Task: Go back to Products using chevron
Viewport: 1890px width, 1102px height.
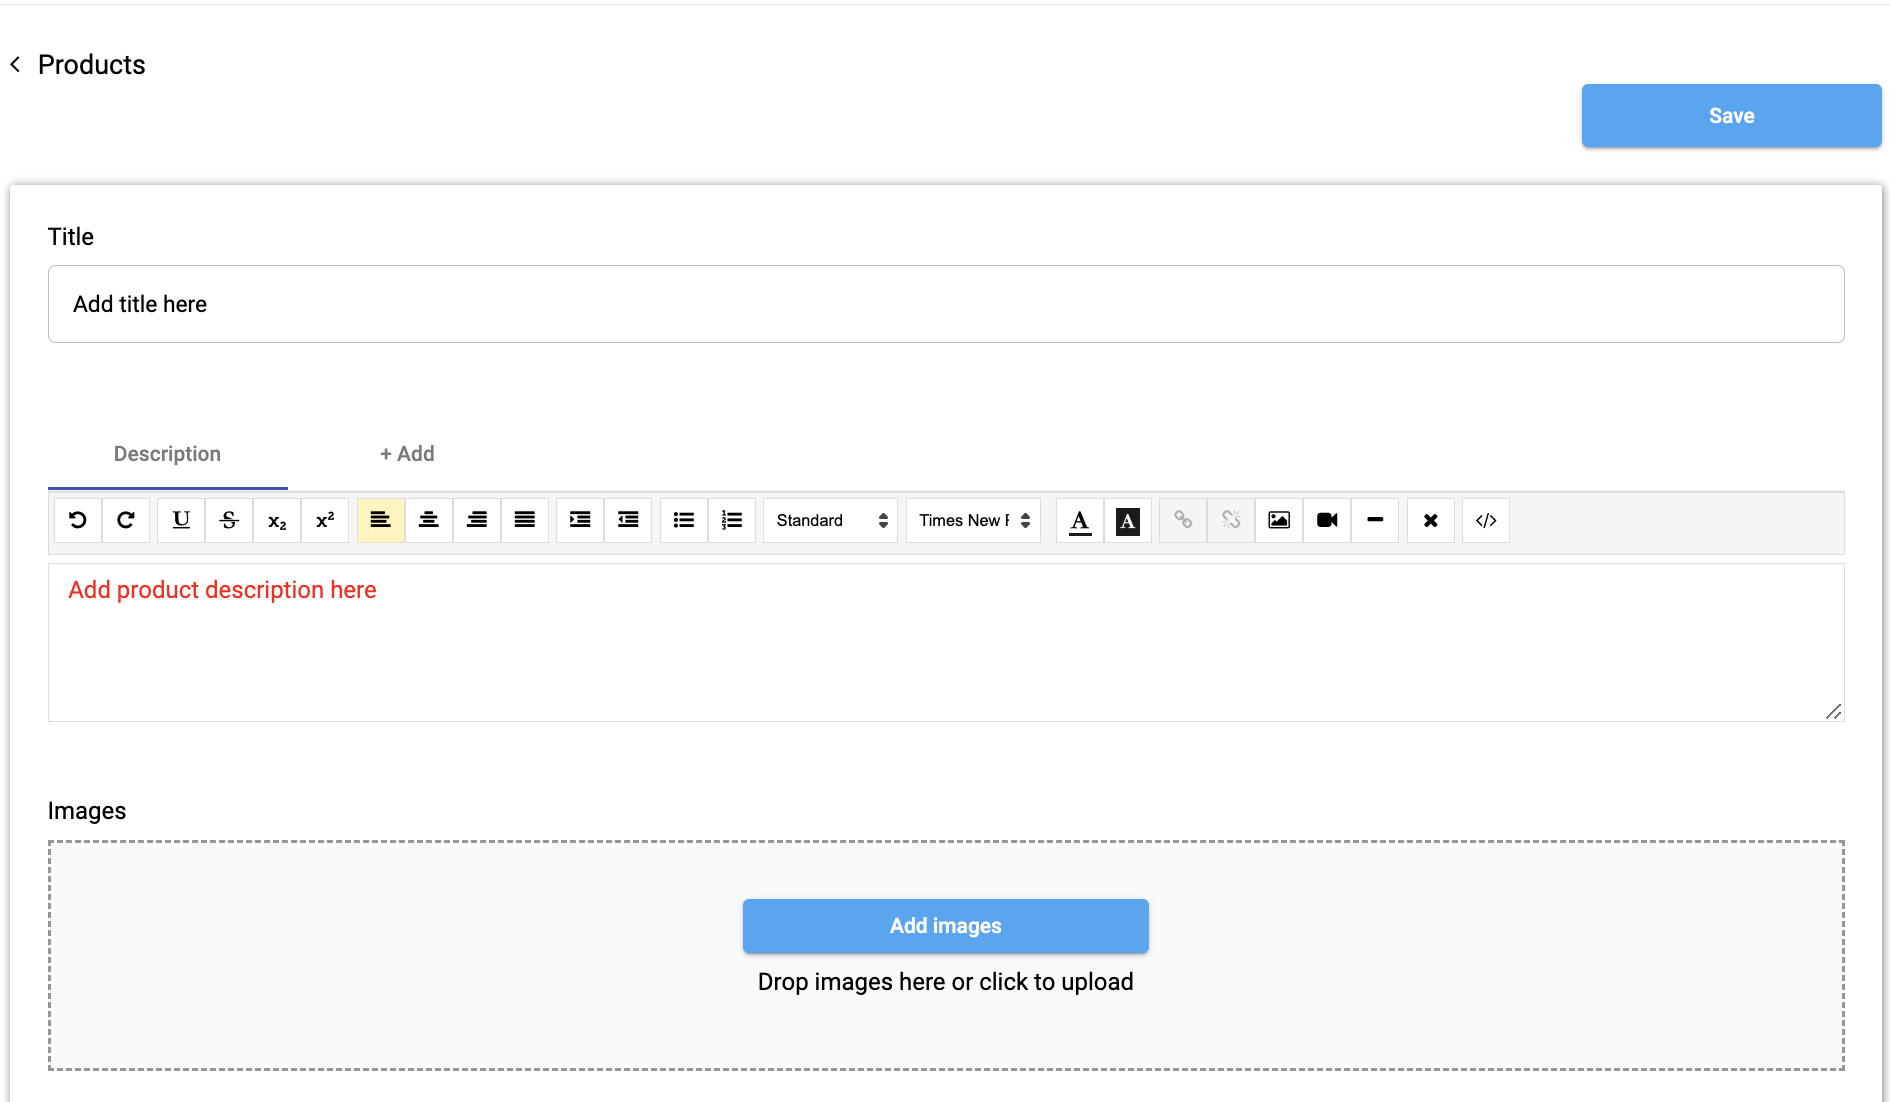Action: (16, 65)
